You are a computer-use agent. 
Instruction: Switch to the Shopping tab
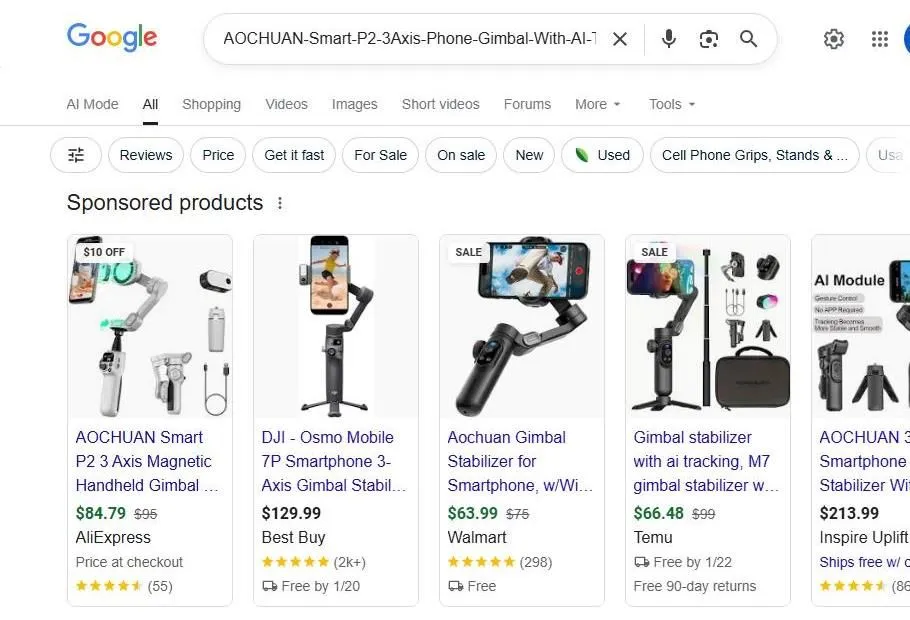(211, 104)
